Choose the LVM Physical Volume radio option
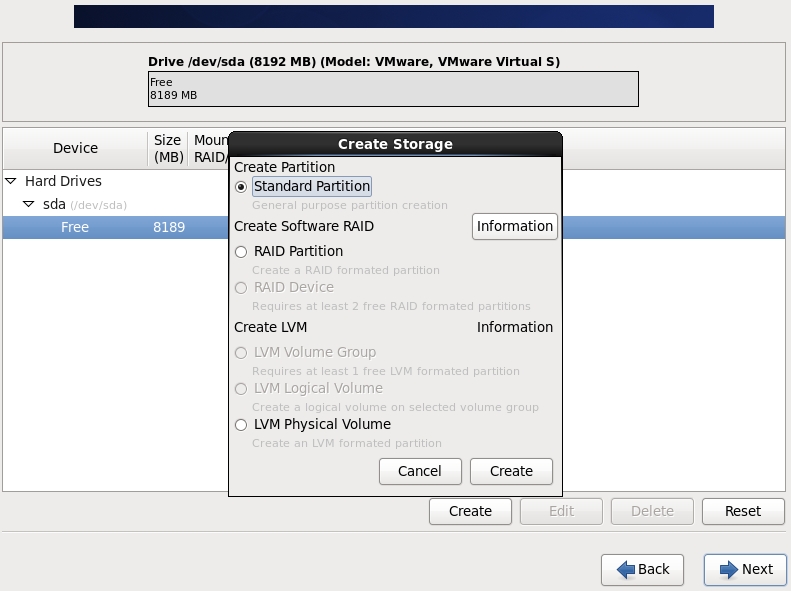The image size is (791, 591). coord(241,425)
